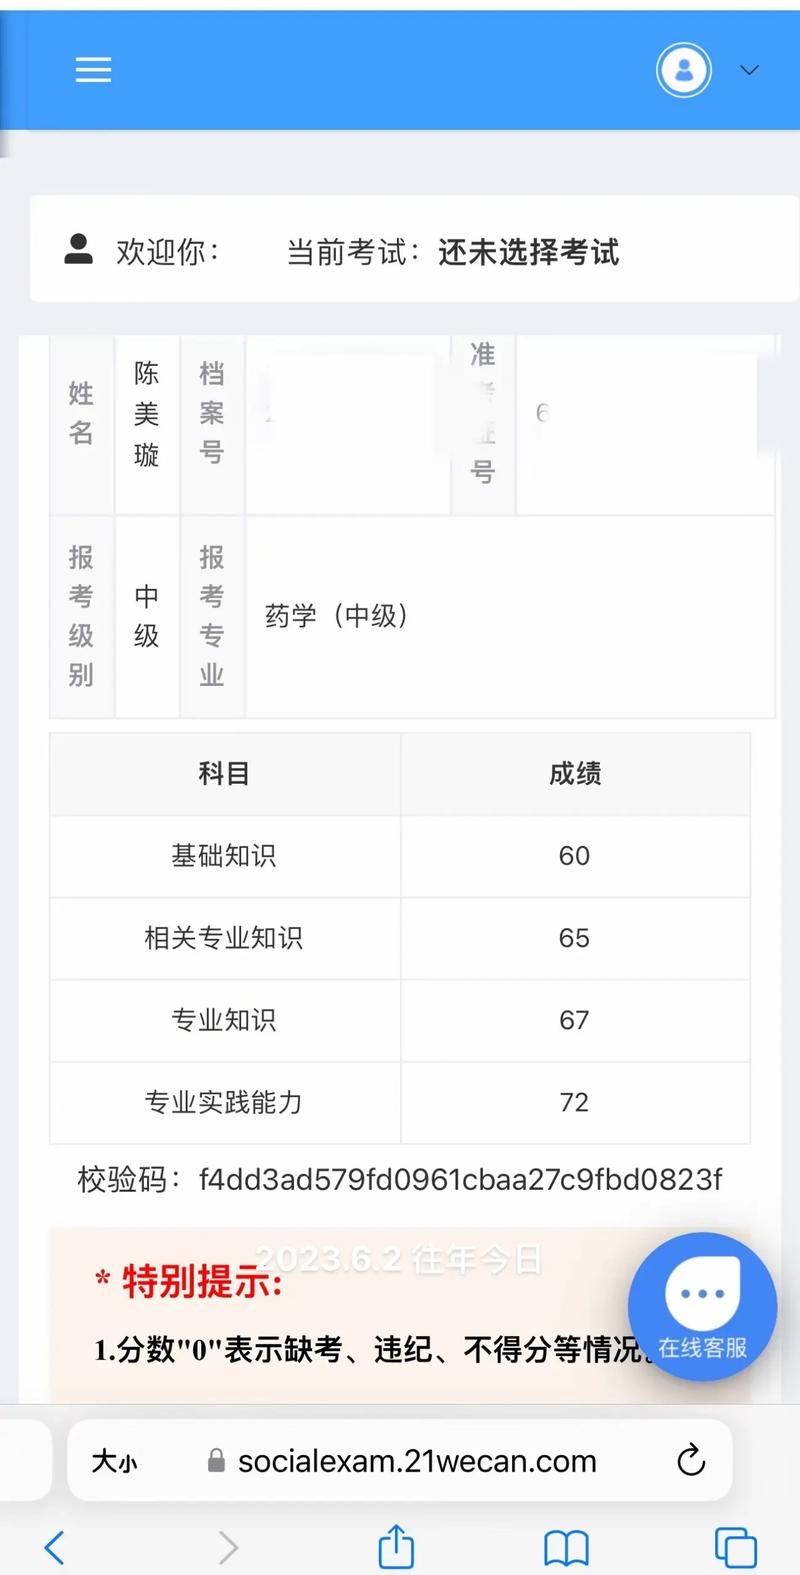
Task: Click the 专业实践能力 score of 72
Action: click(575, 1102)
